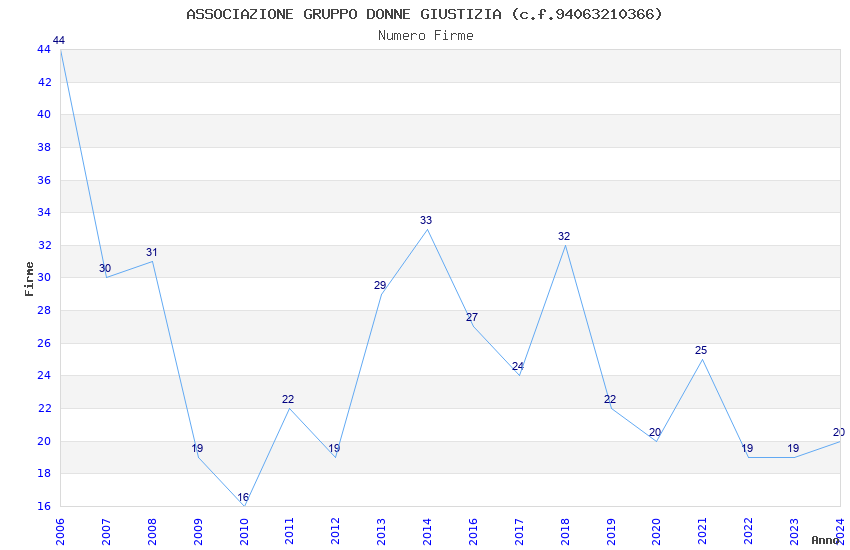Click the x-axis year label 2021
The image size is (850, 550).
tap(703, 531)
